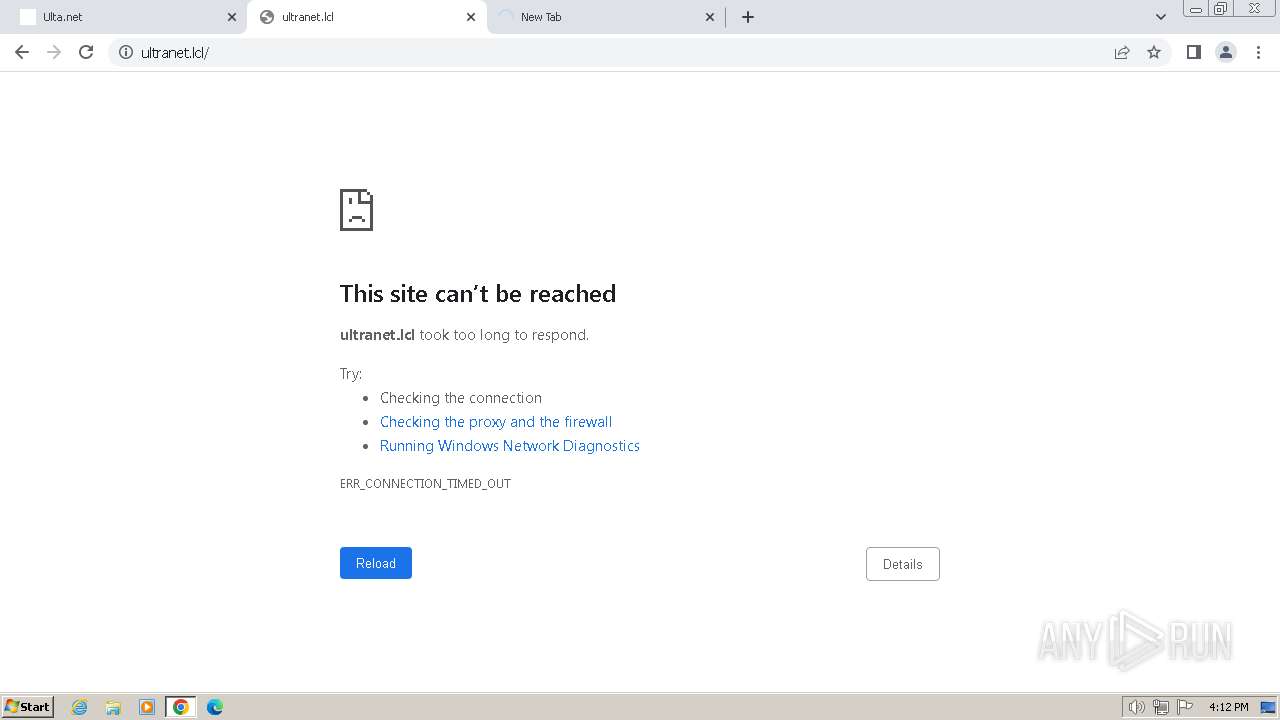Reload page using toolbar refresh icon
Screen dimensions: 1280x720
[x=86, y=52]
